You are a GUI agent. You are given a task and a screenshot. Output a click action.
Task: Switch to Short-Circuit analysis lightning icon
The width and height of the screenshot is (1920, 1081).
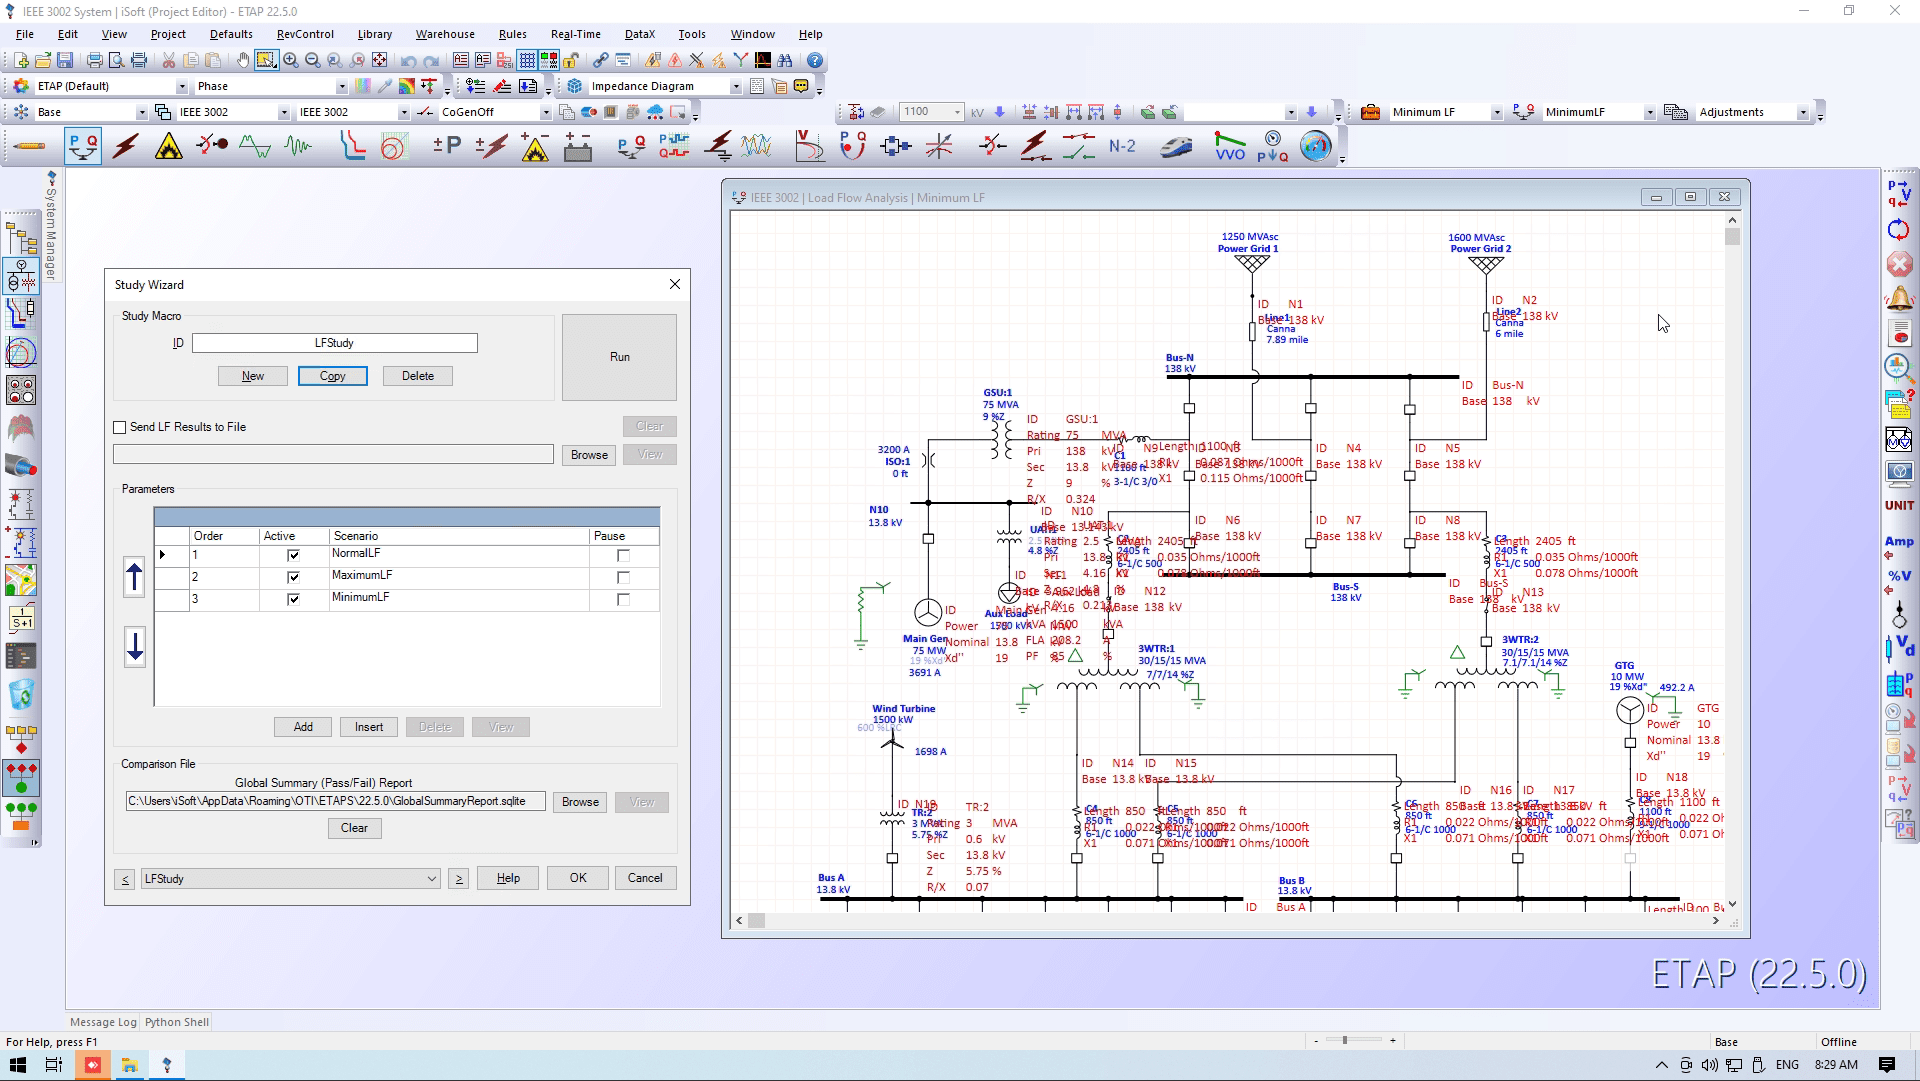tap(126, 147)
